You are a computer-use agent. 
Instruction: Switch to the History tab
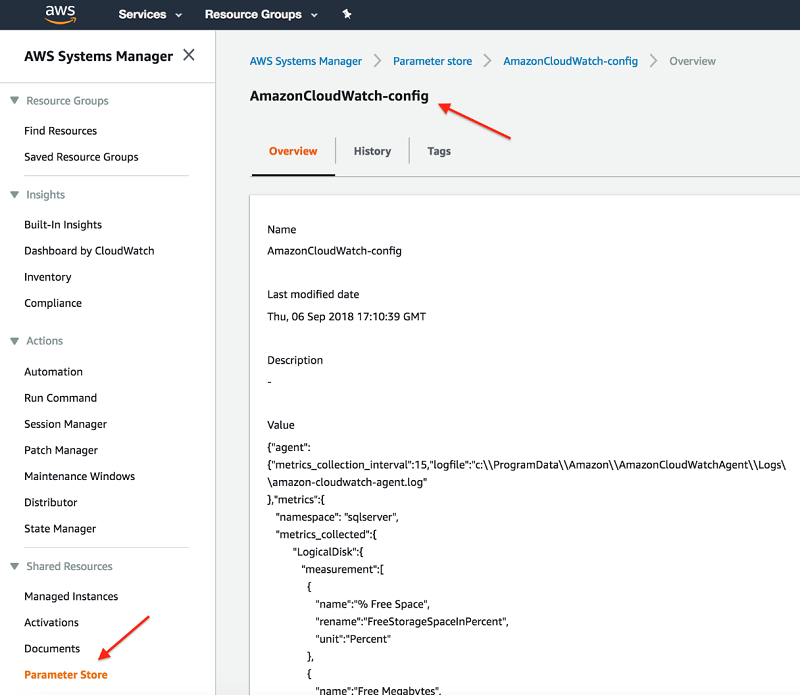(372, 151)
